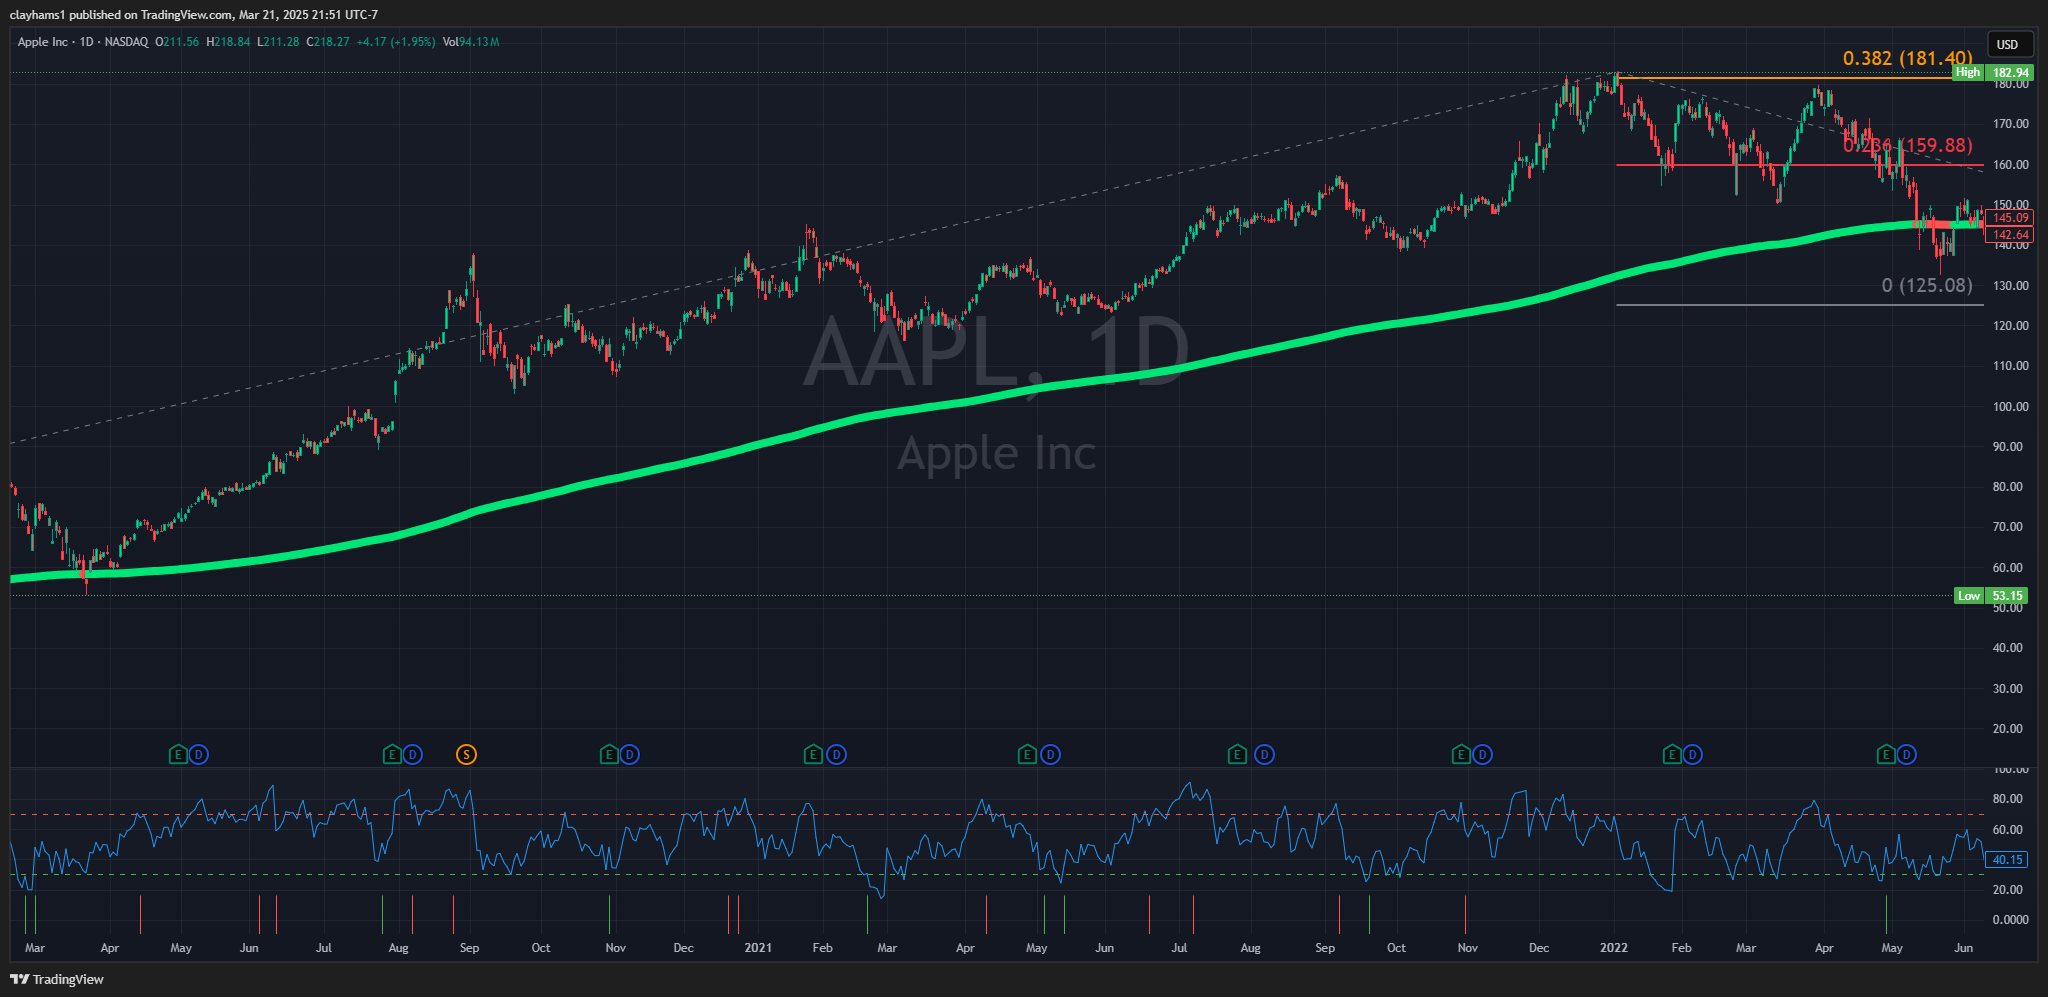The width and height of the screenshot is (2048, 997).
Task: Click the Low 53.15 price label
Action: click(1993, 596)
